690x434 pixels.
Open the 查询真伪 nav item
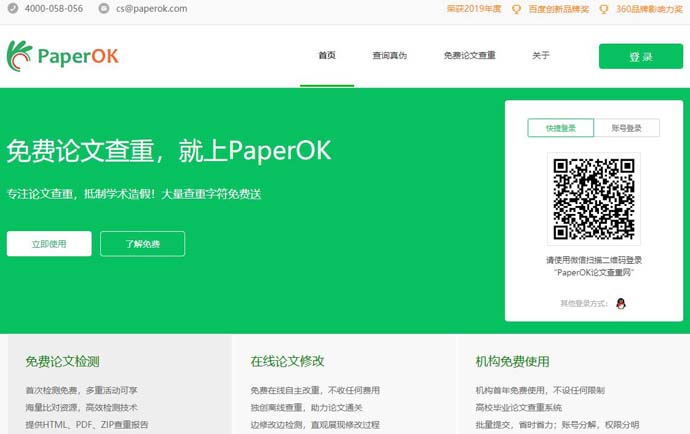pyautogui.click(x=390, y=55)
